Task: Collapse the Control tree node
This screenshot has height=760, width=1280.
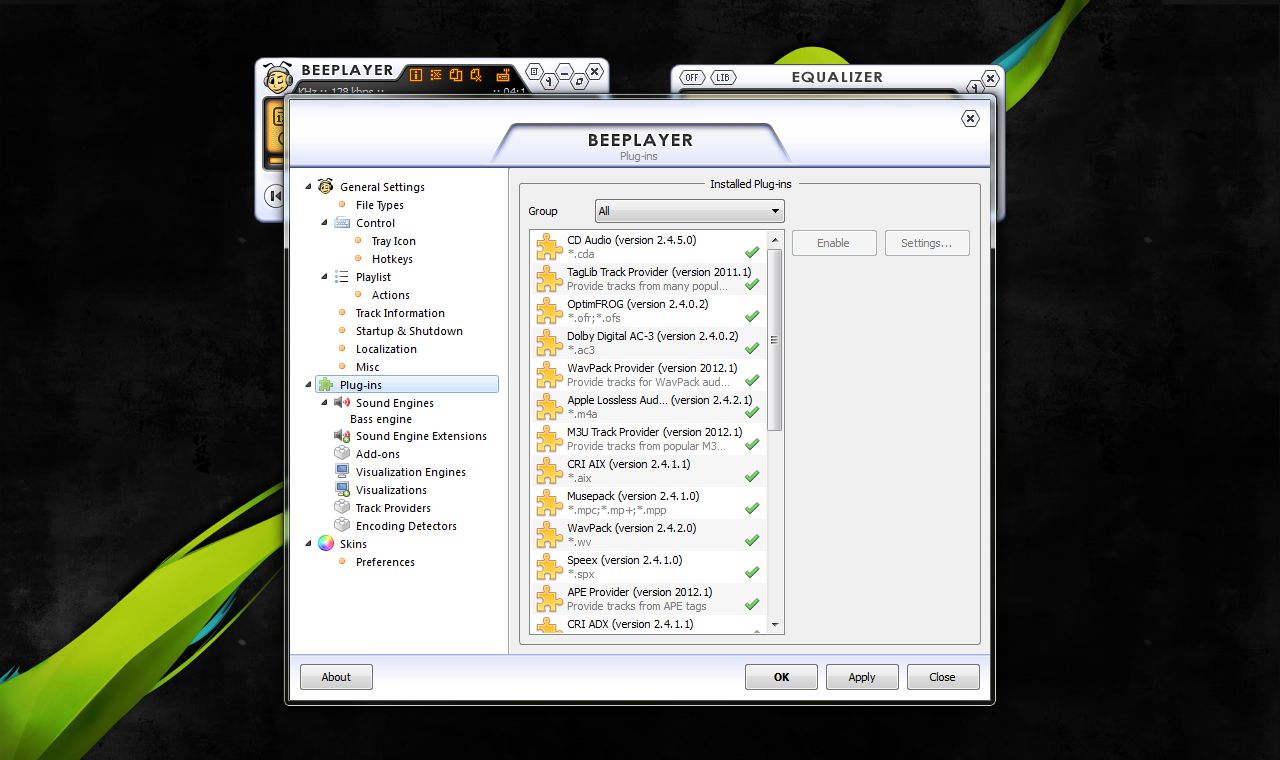Action: pyautogui.click(x=324, y=223)
